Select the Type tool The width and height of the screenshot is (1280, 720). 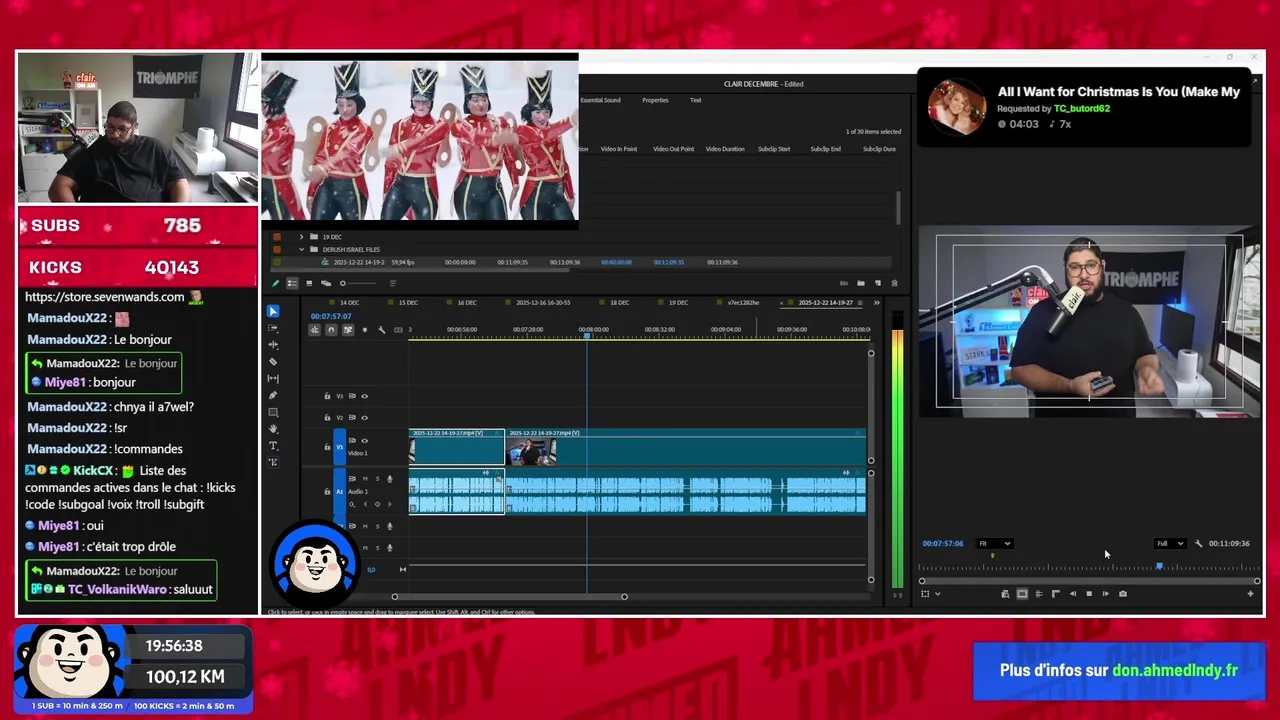click(x=272, y=445)
